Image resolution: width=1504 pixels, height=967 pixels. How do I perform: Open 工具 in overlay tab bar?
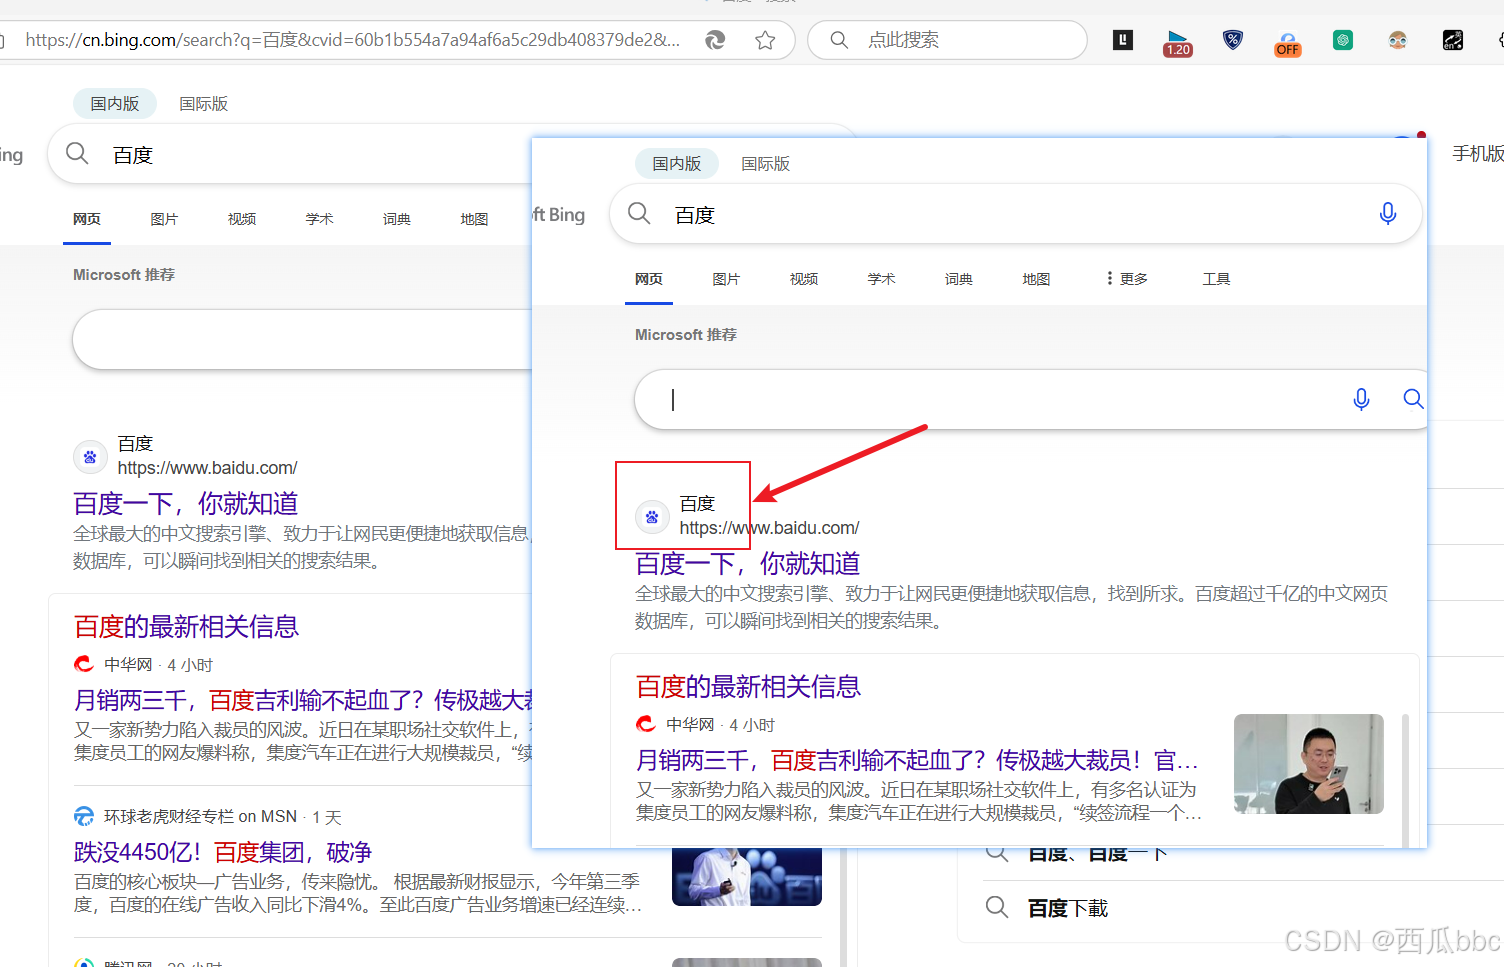point(1216,279)
